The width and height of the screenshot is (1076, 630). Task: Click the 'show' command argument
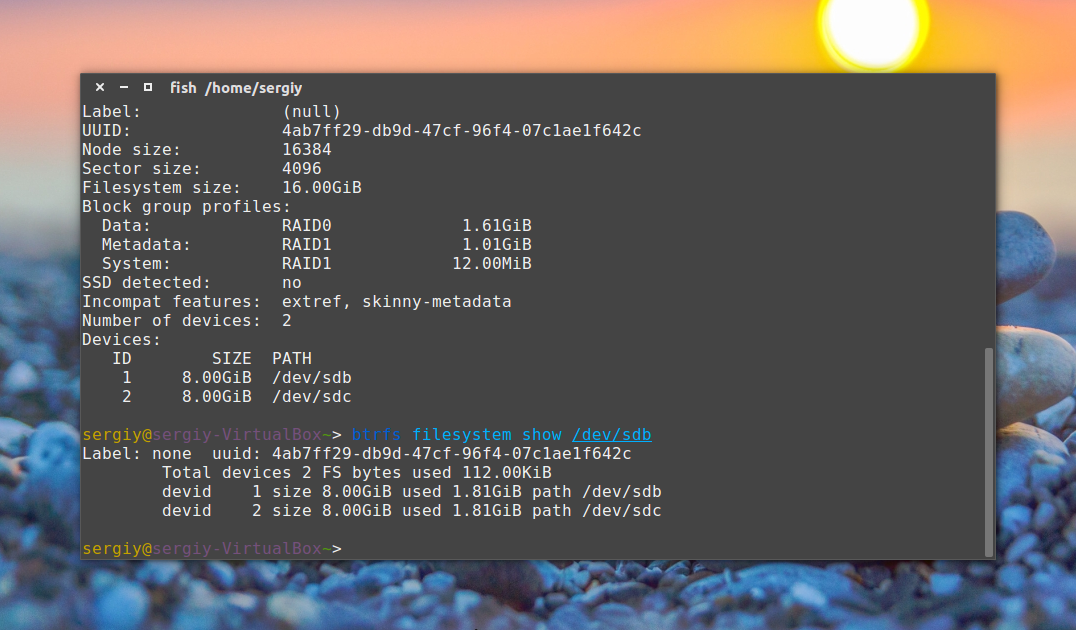coord(541,434)
